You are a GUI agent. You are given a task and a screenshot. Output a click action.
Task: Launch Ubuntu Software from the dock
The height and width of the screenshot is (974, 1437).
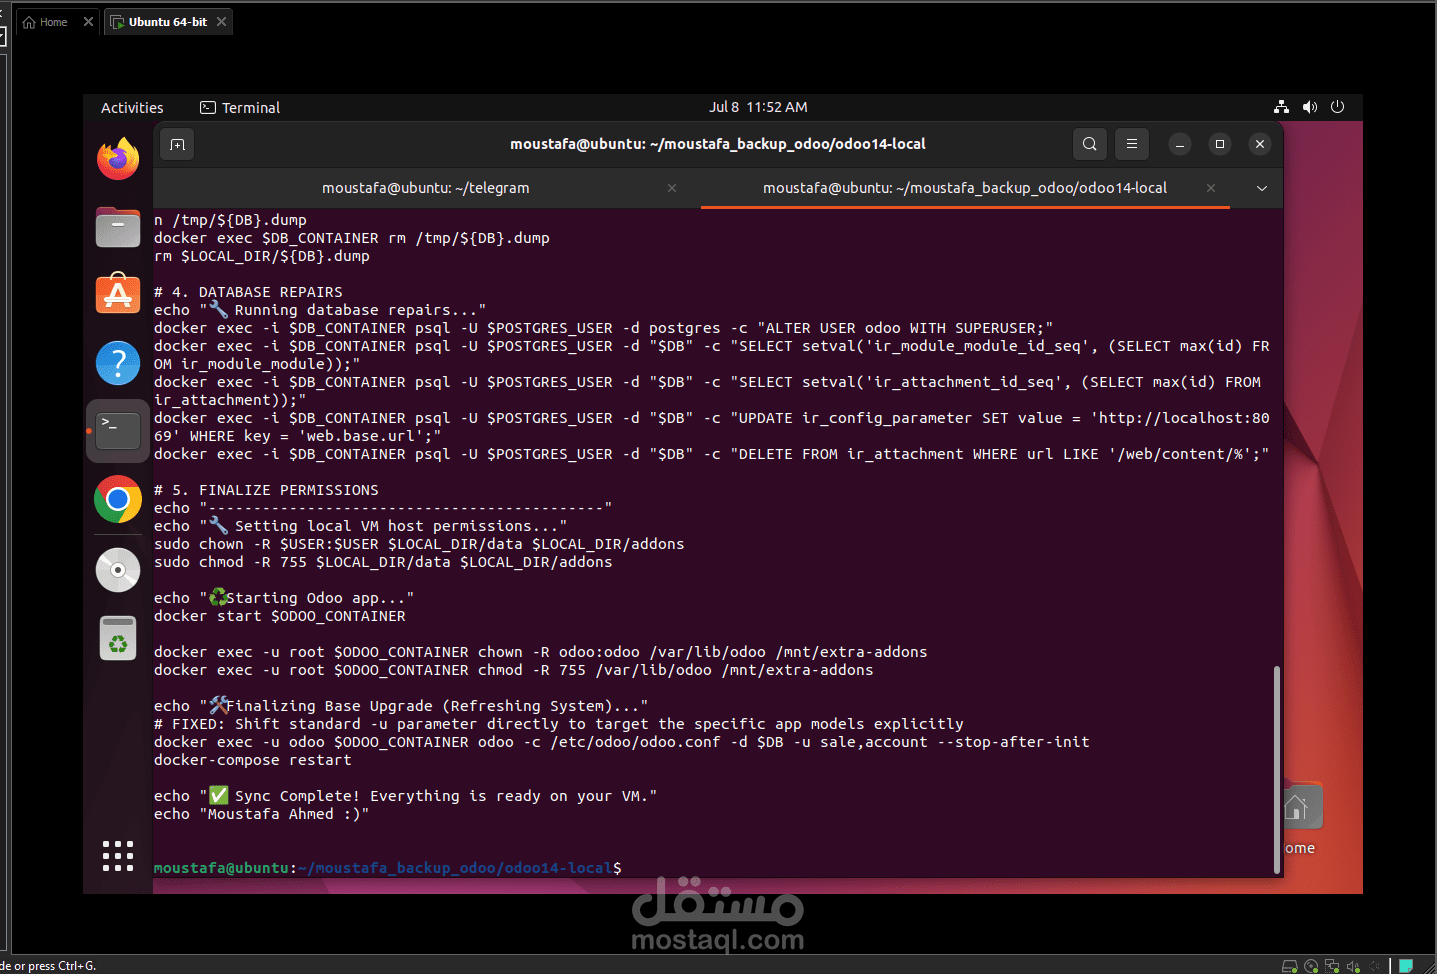coord(118,294)
